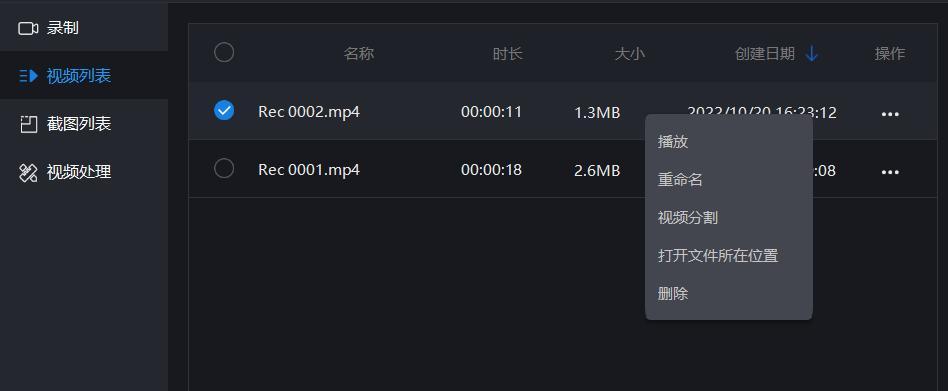Click the 时长 column header
Viewport: 948px width, 391px height.
coord(507,54)
